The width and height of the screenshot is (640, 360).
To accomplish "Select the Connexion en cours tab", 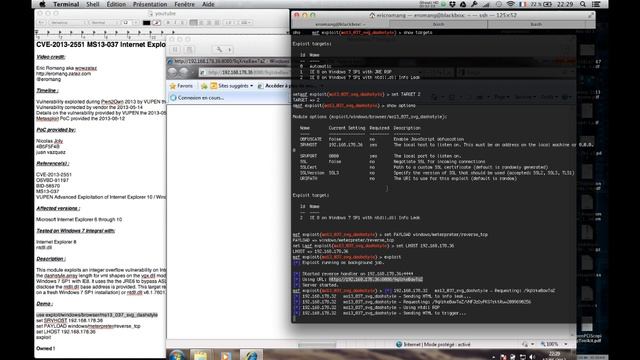I will 229,98.
